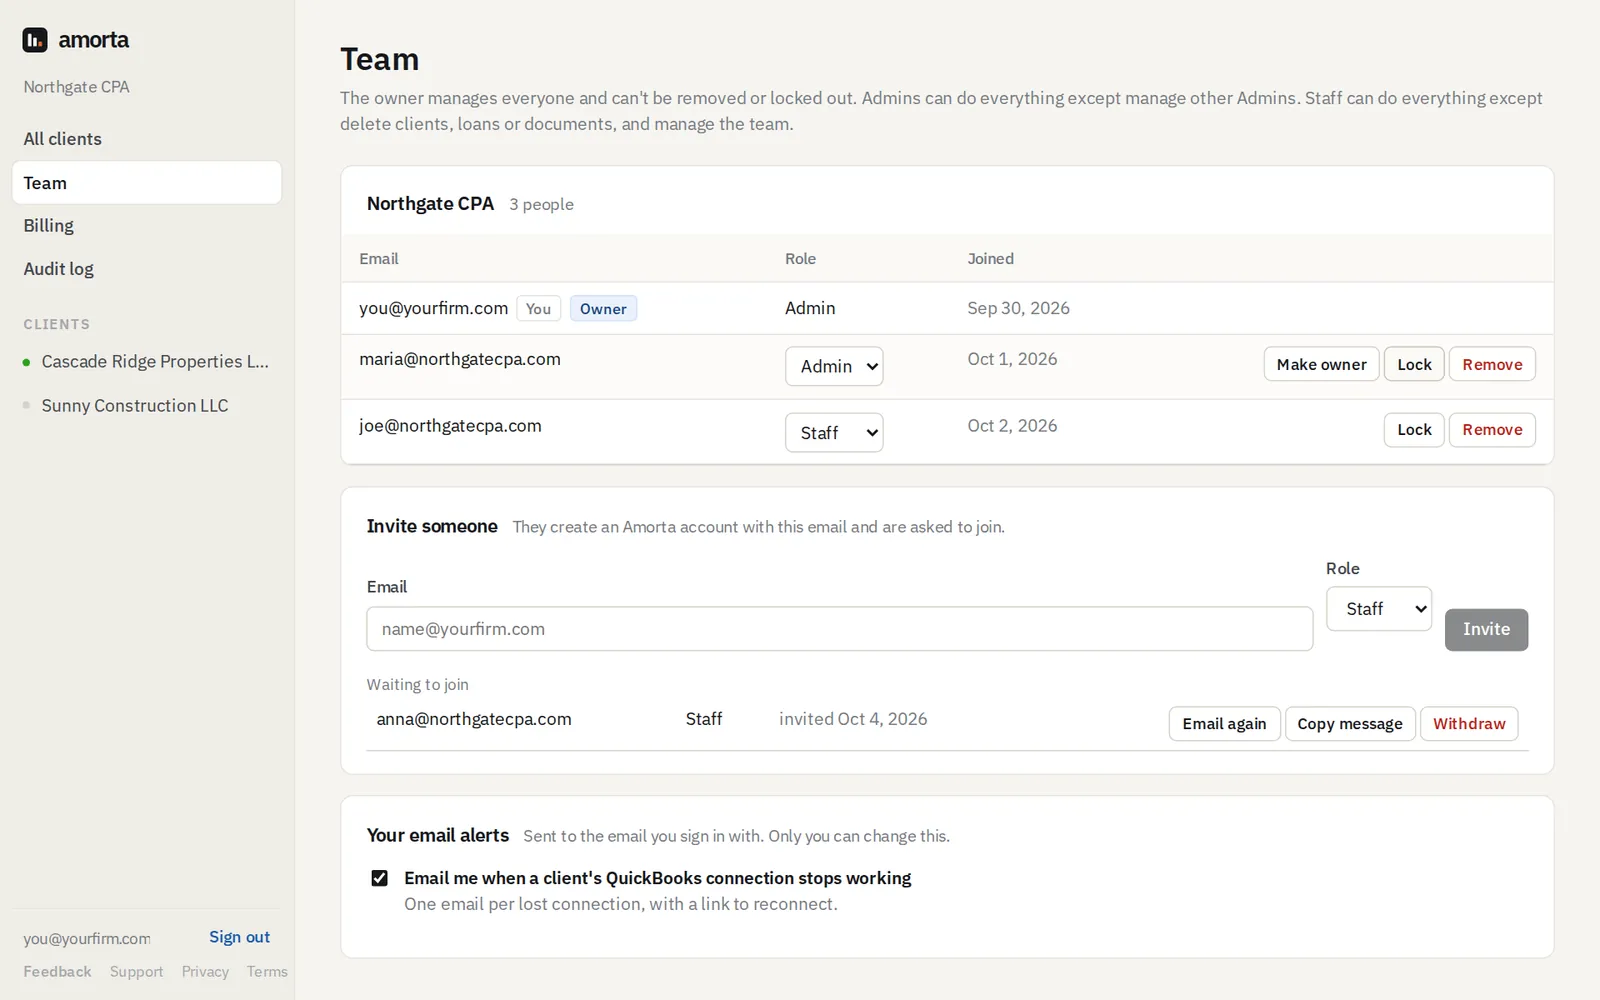The height and width of the screenshot is (1000, 1600).
Task: Sign out of the account
Action: 239,937
